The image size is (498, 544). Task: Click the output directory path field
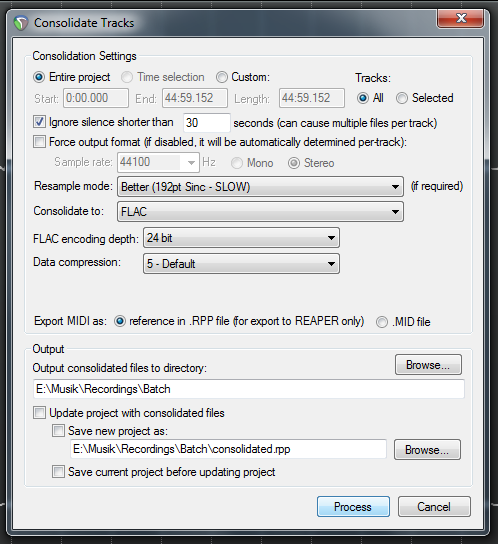click(x=249, y=389)
